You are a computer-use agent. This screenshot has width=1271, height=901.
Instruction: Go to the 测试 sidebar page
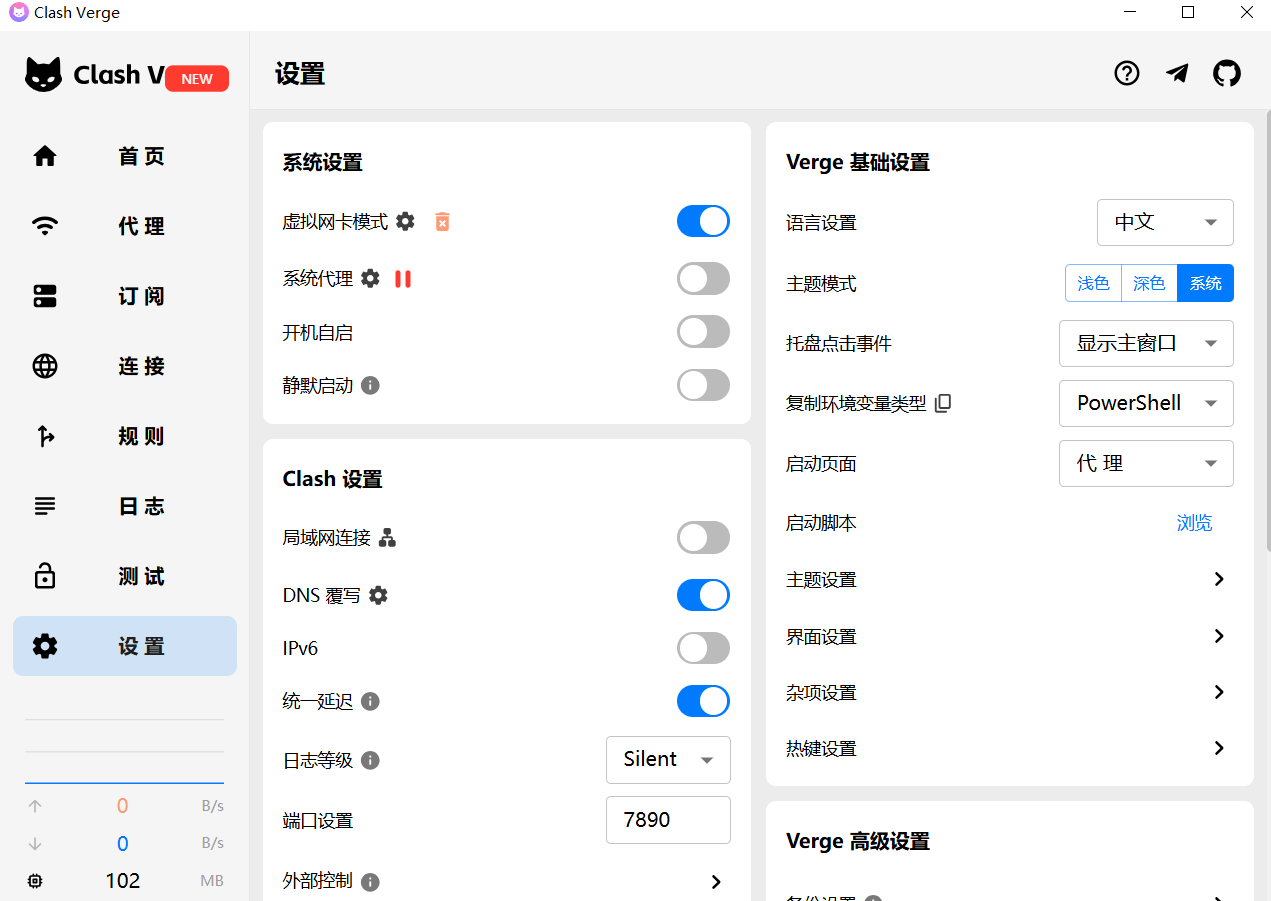point(125,576)
